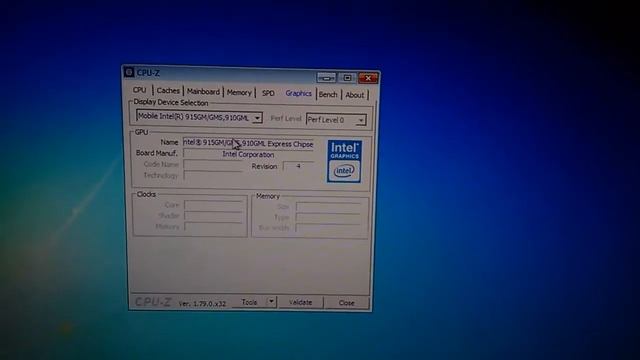Screen dimensions: 640x360
Task: Click the Clocks Core field
Action: coord(213,205)
